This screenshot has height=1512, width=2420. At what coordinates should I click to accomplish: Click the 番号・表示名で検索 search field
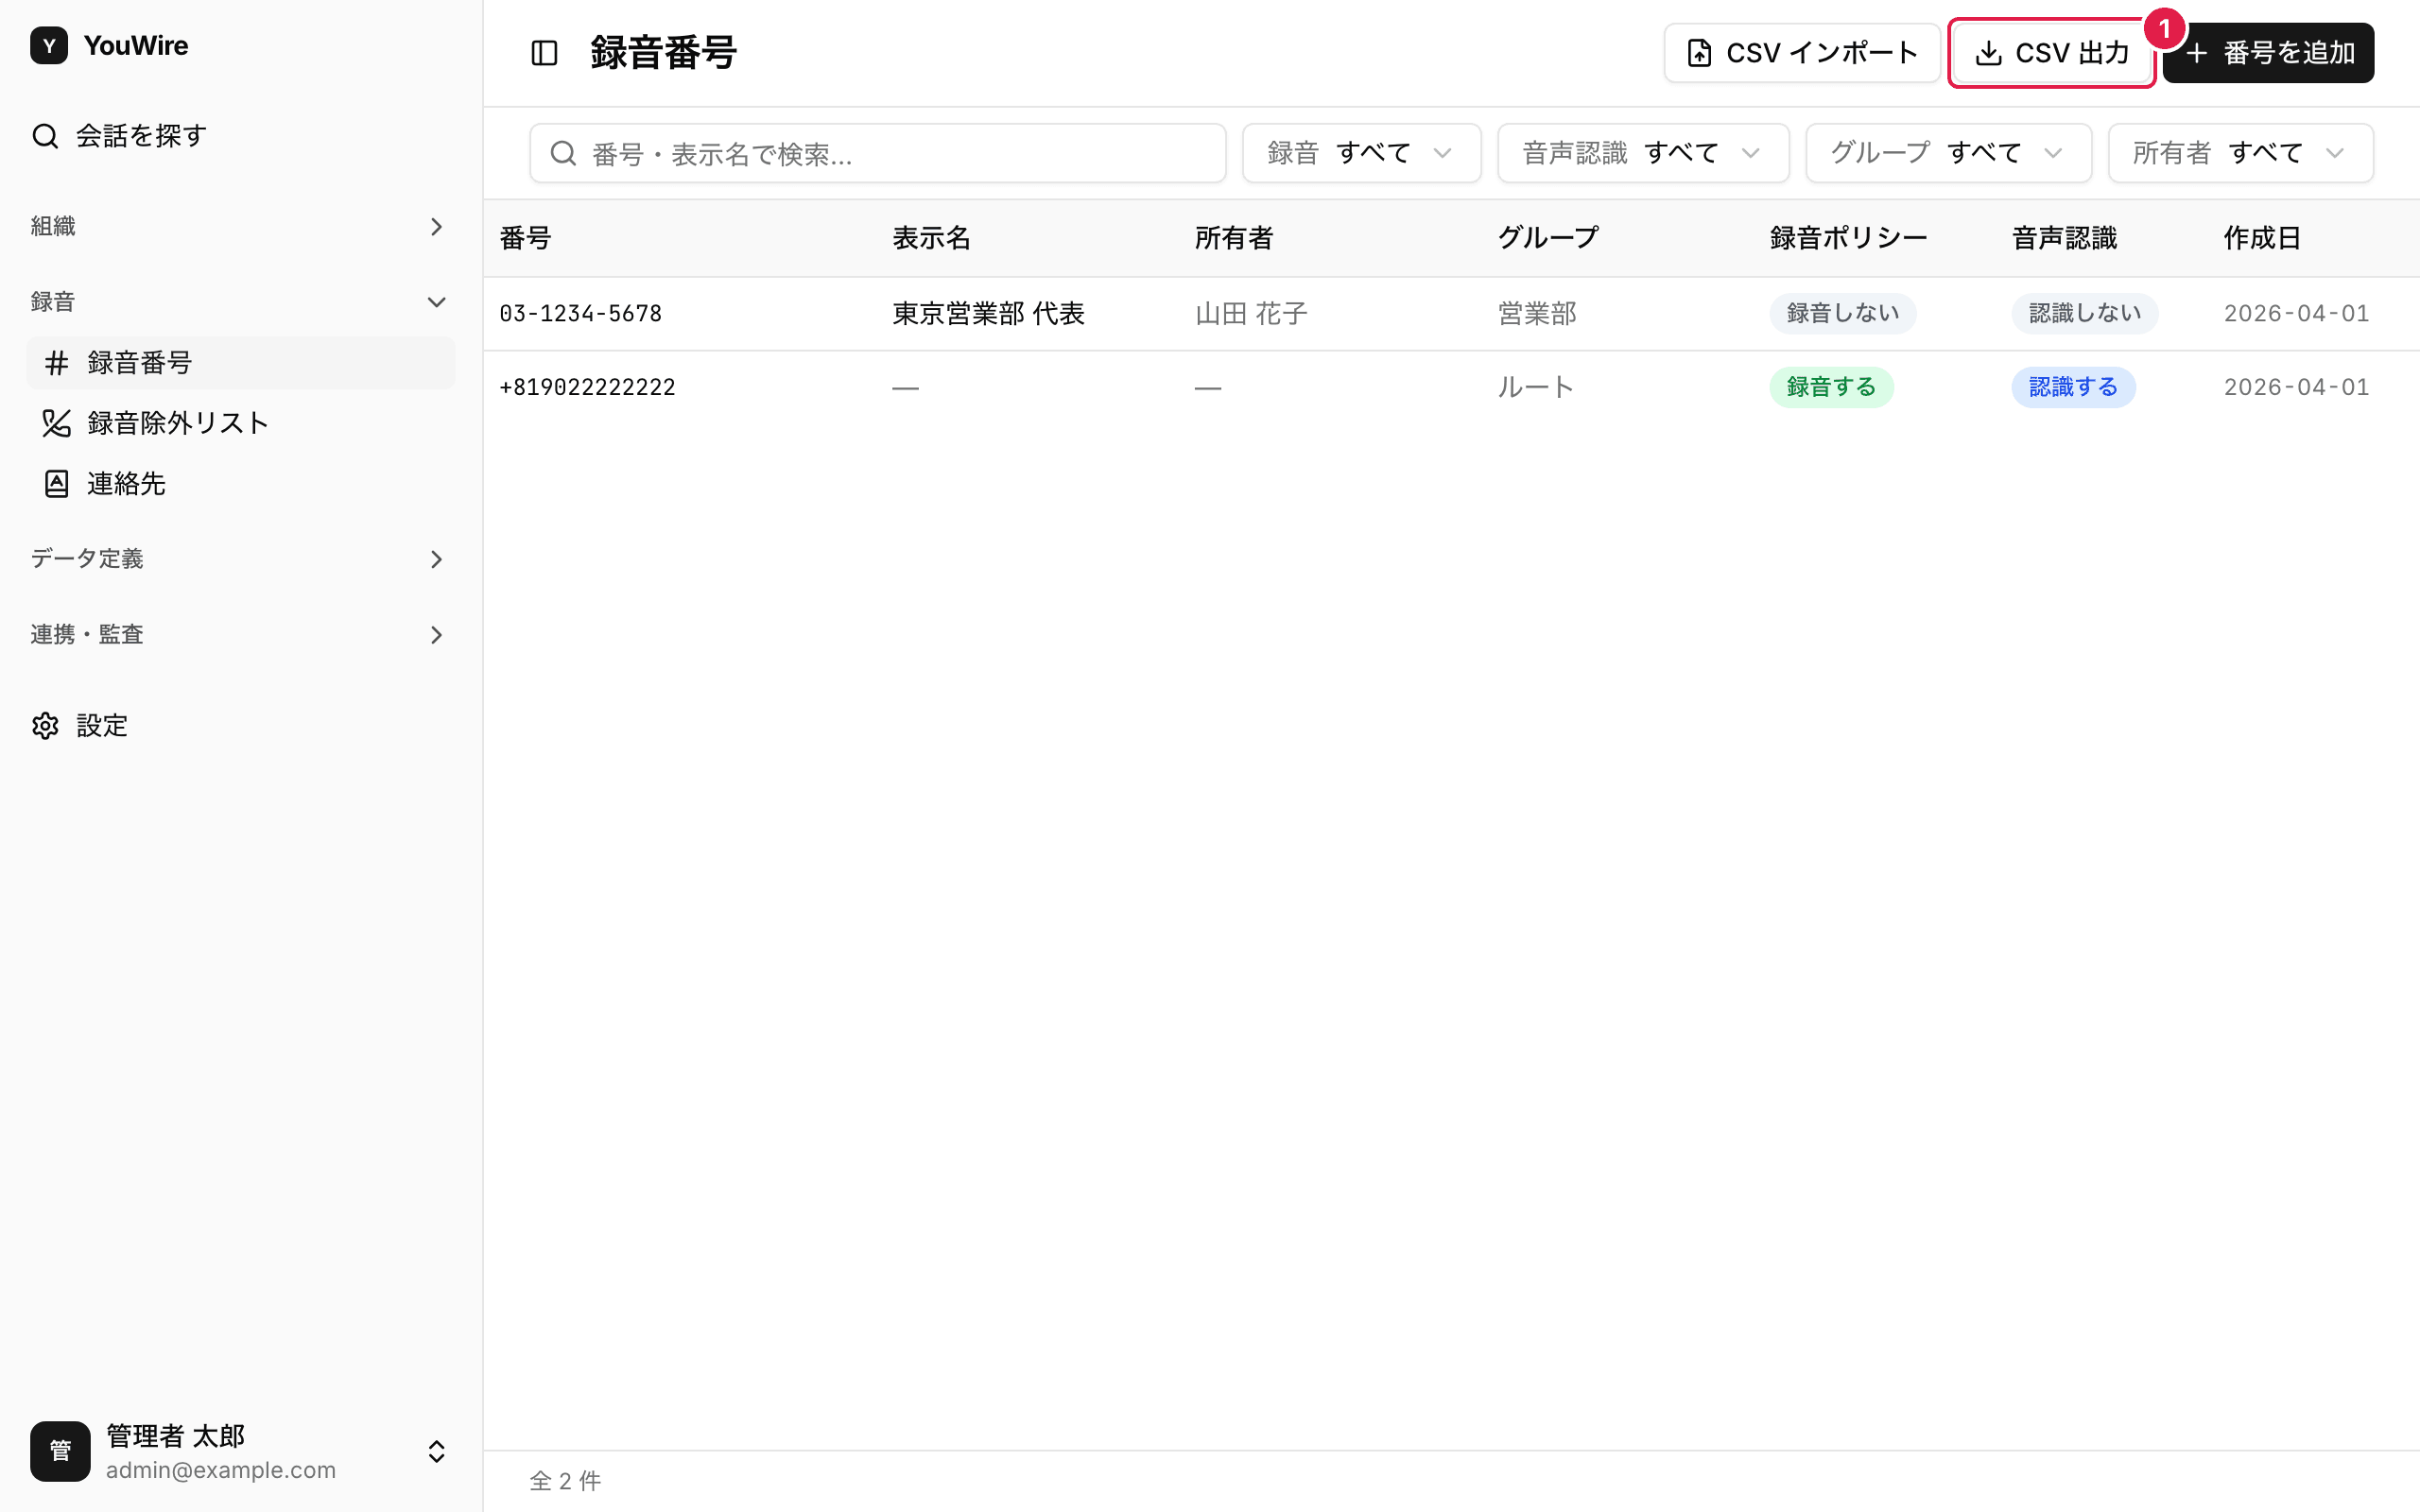tap(877, 153)
